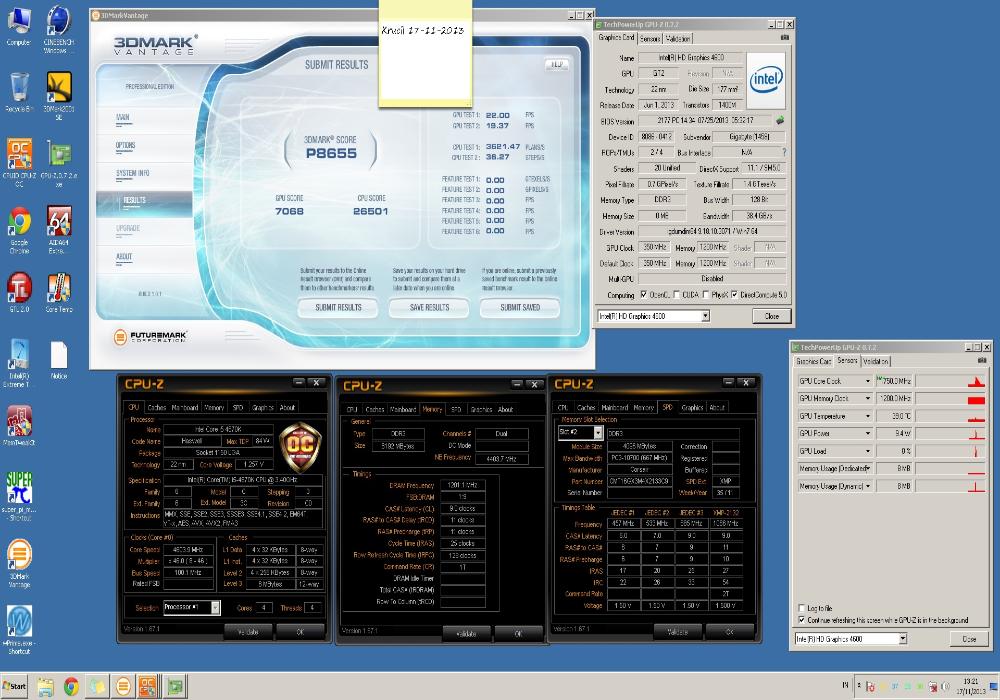The width and height of the screenshot is (1000, 700).
Task: Click Validate in the CPU-Z Memory window
Action: pos(467,634)
